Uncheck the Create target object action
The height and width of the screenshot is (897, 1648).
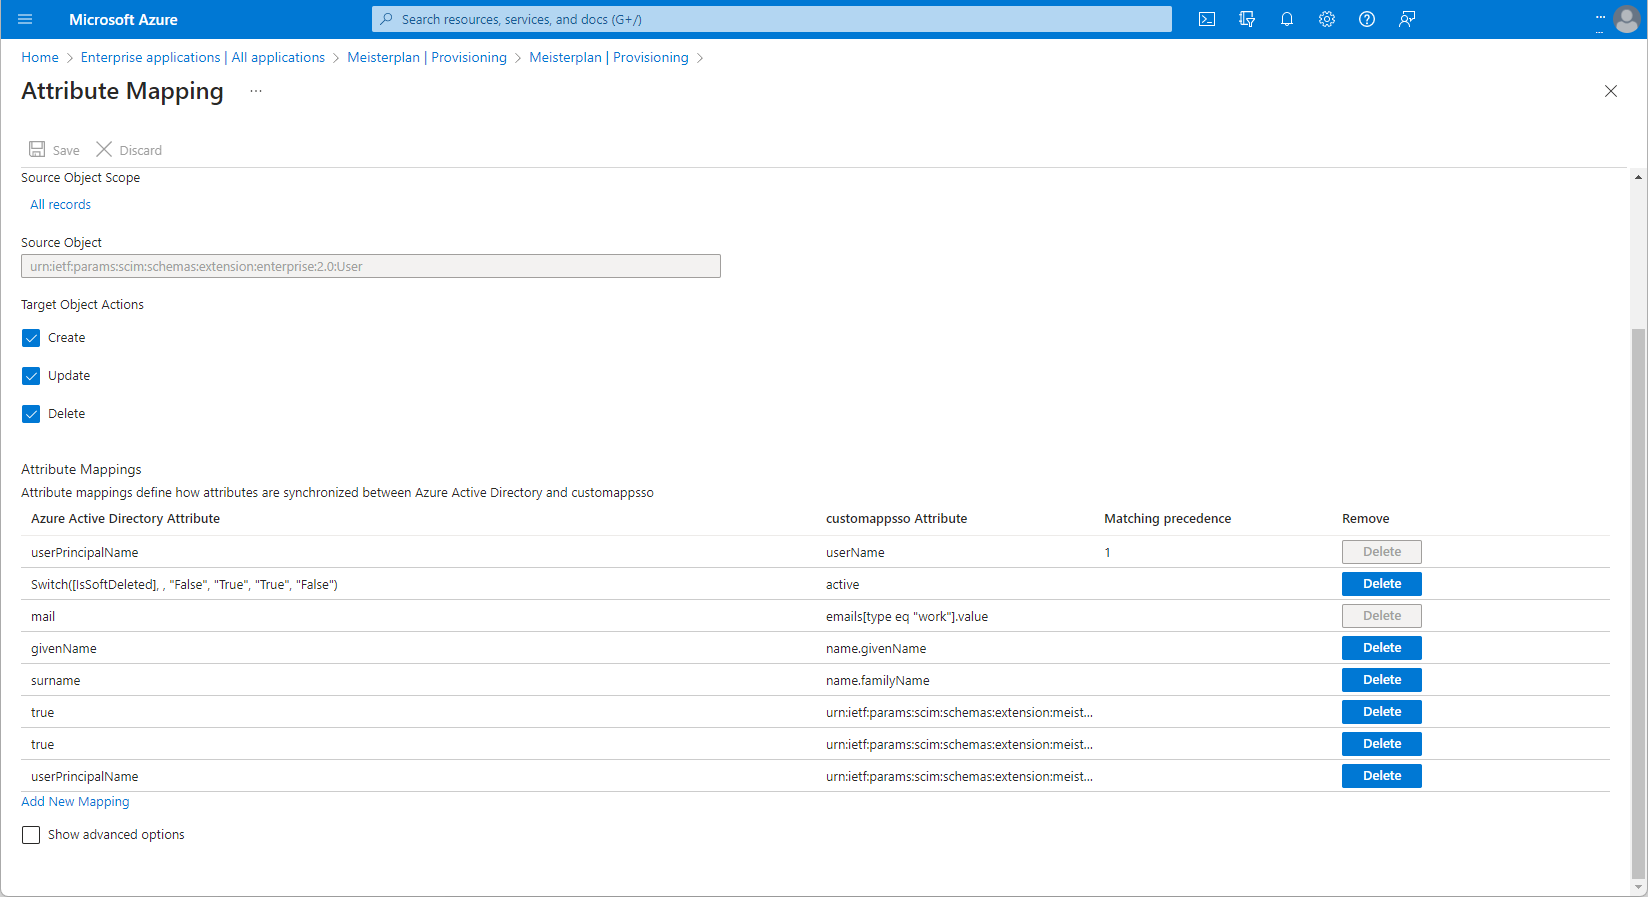pos(31,338)
